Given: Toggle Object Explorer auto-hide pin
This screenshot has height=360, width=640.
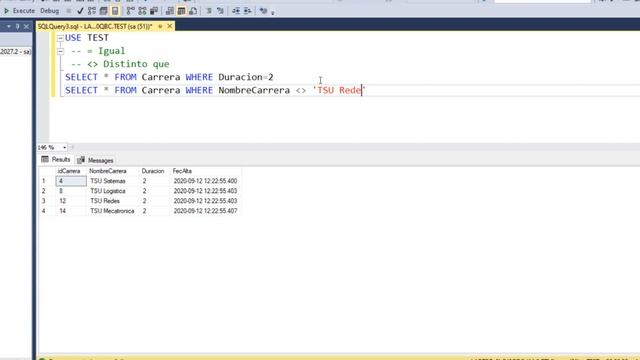Looking at the screenshot, I should [17, 27].
